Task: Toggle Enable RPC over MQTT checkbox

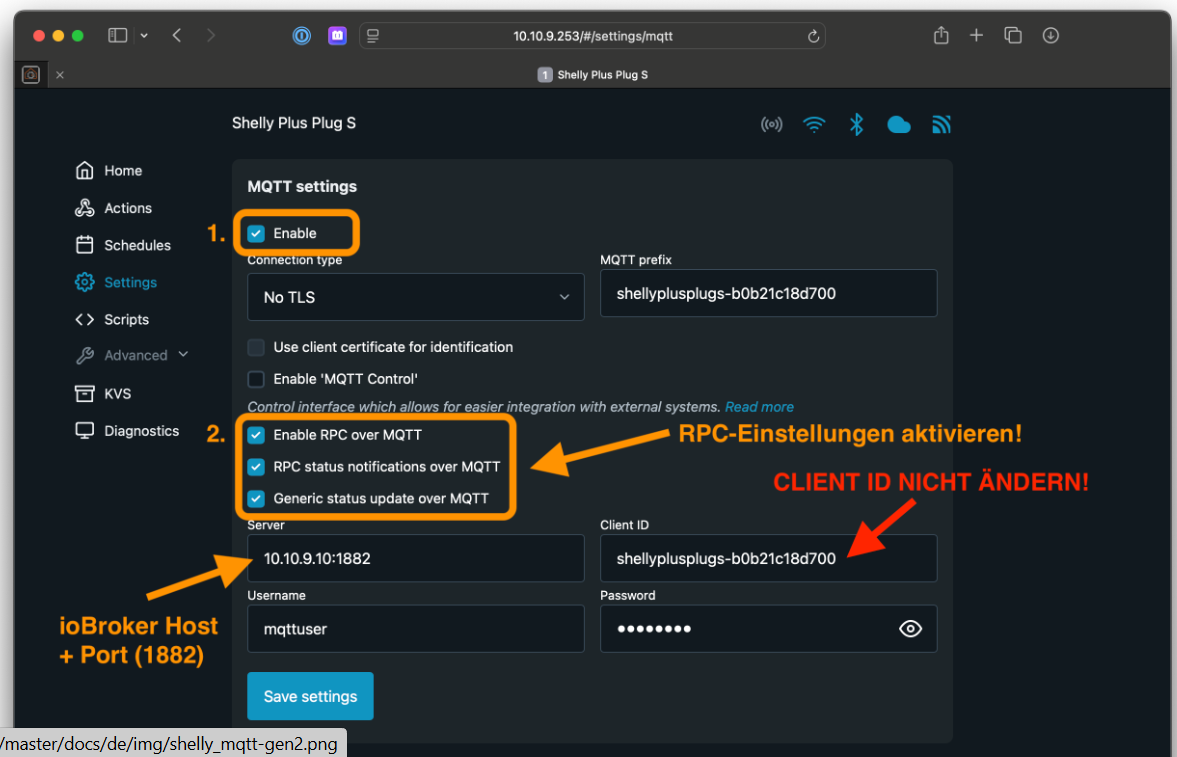Action: pyautogui.click(x=256, y=435)
